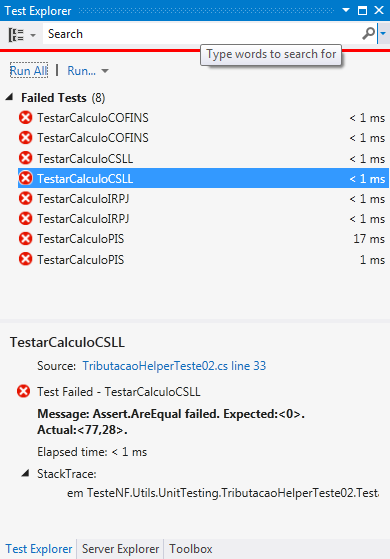Click red error icon beside Test Failed message
This screenshot has width=390, height=559.
[x=24, y=391]
